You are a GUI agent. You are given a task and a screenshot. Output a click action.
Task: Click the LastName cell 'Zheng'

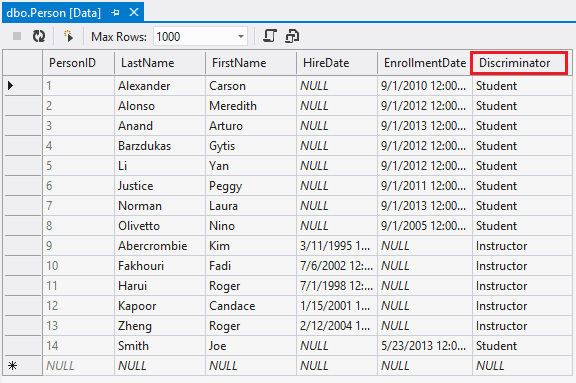tap(160, 326)
